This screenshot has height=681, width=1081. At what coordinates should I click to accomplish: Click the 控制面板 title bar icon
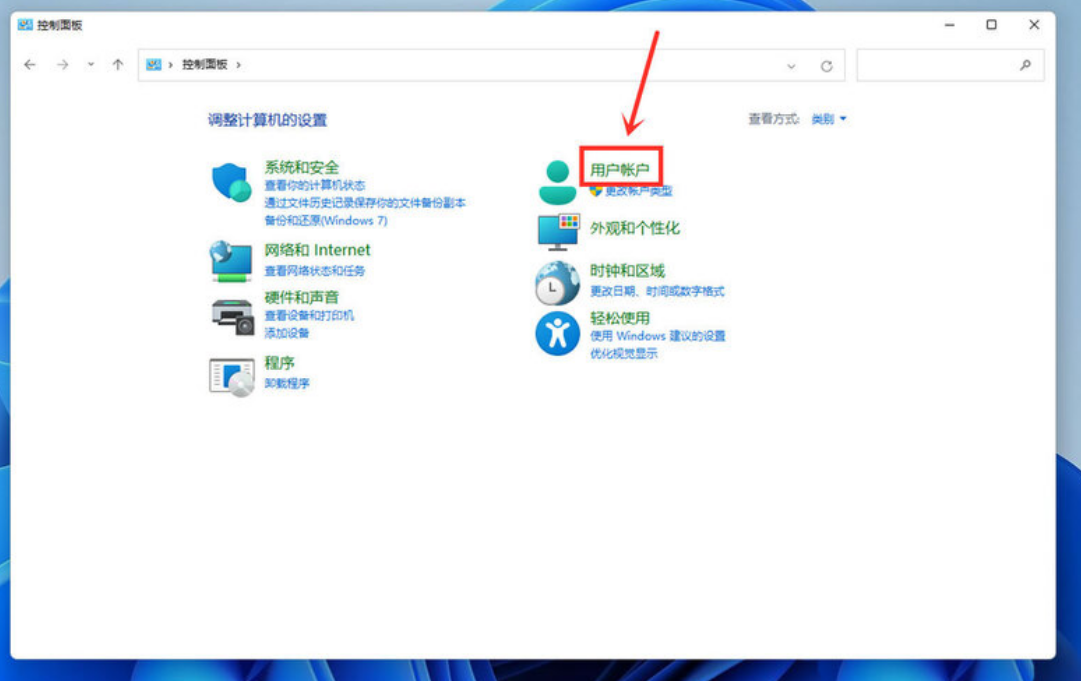pos(25,25)
